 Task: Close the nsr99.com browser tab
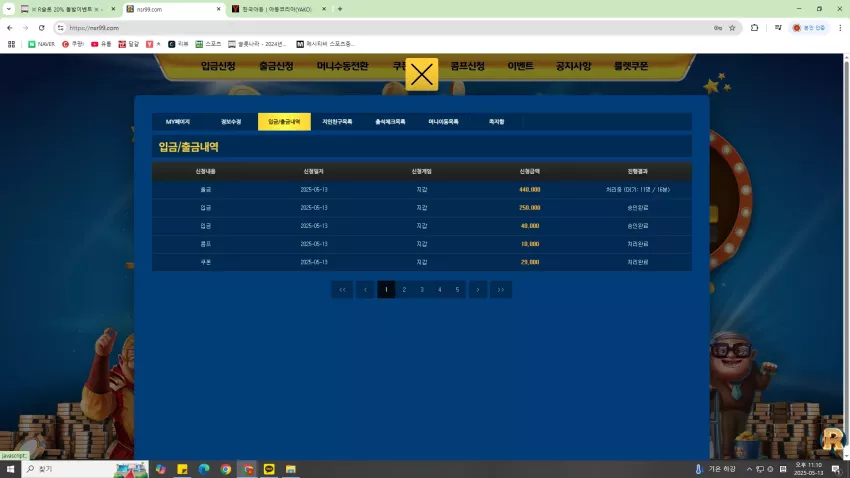coord(218,9)
